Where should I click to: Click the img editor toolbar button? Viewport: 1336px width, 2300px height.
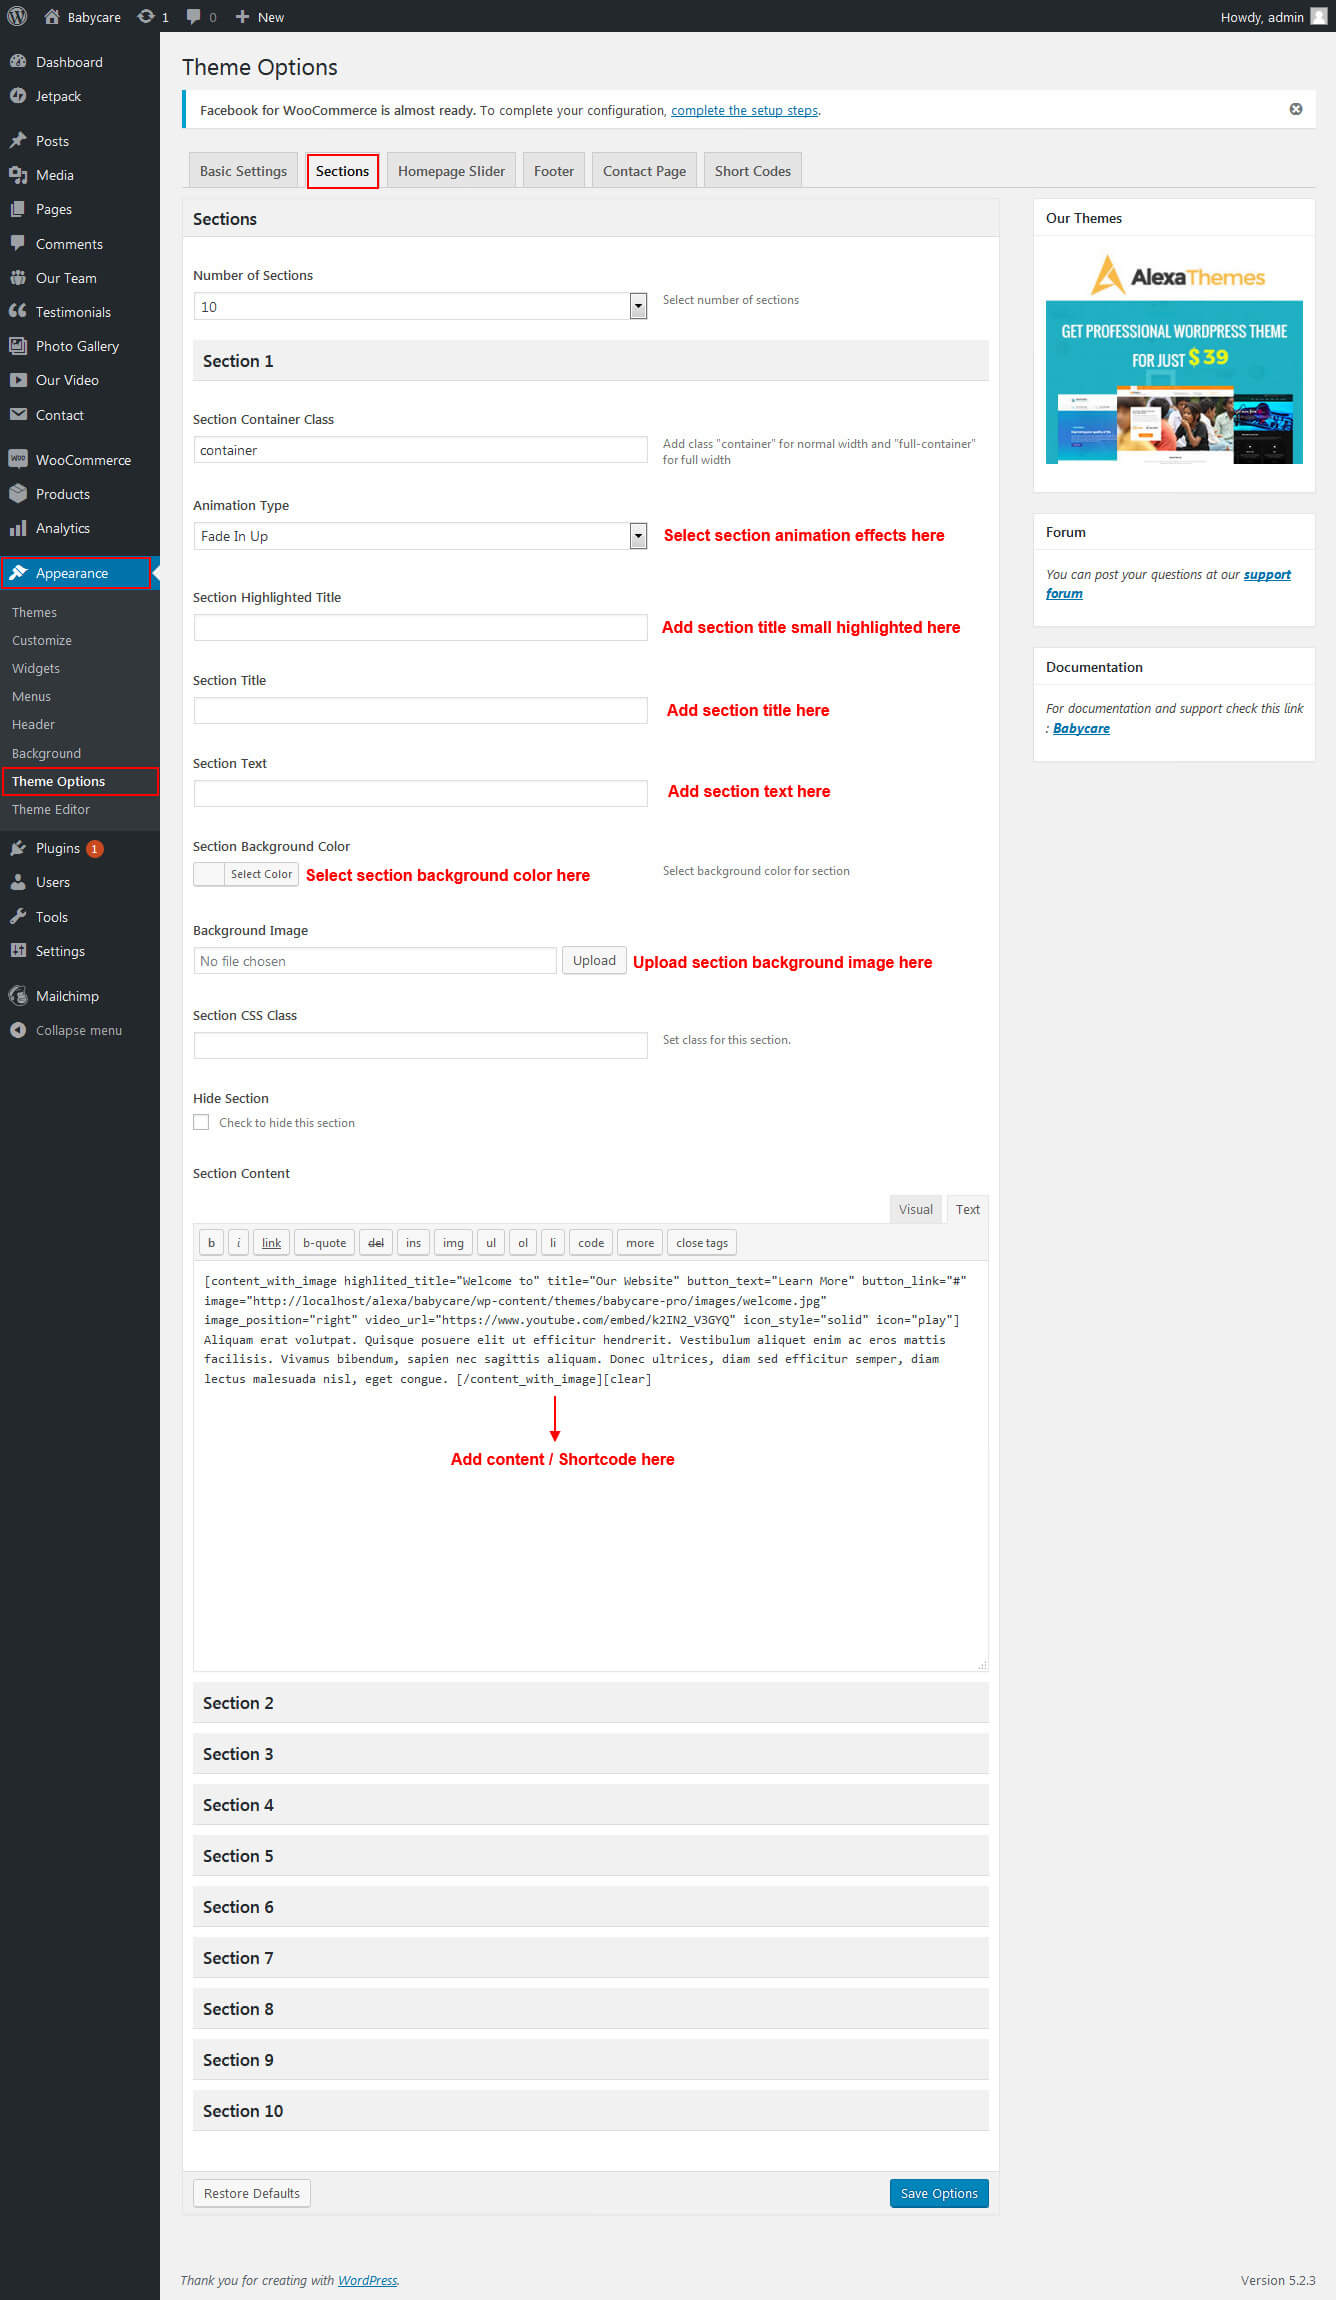[453, 1242]
